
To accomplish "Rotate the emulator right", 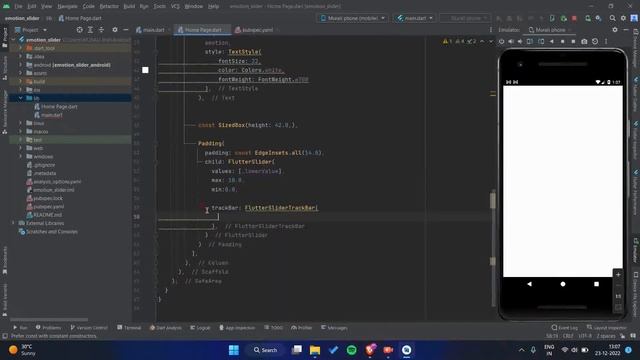I will 541,41.
